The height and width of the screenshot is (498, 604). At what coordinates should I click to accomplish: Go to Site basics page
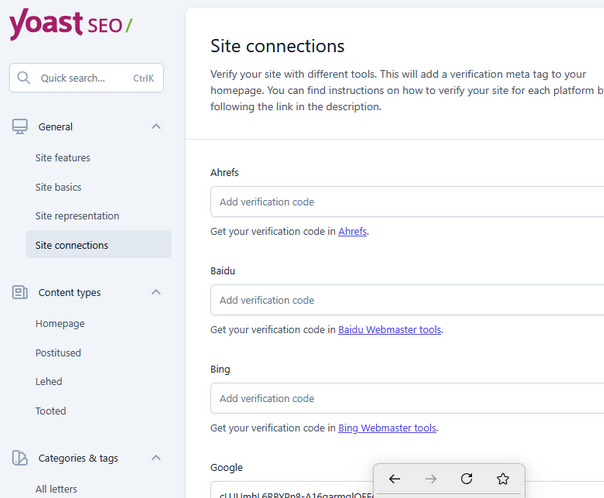click(x=58, y=187)
